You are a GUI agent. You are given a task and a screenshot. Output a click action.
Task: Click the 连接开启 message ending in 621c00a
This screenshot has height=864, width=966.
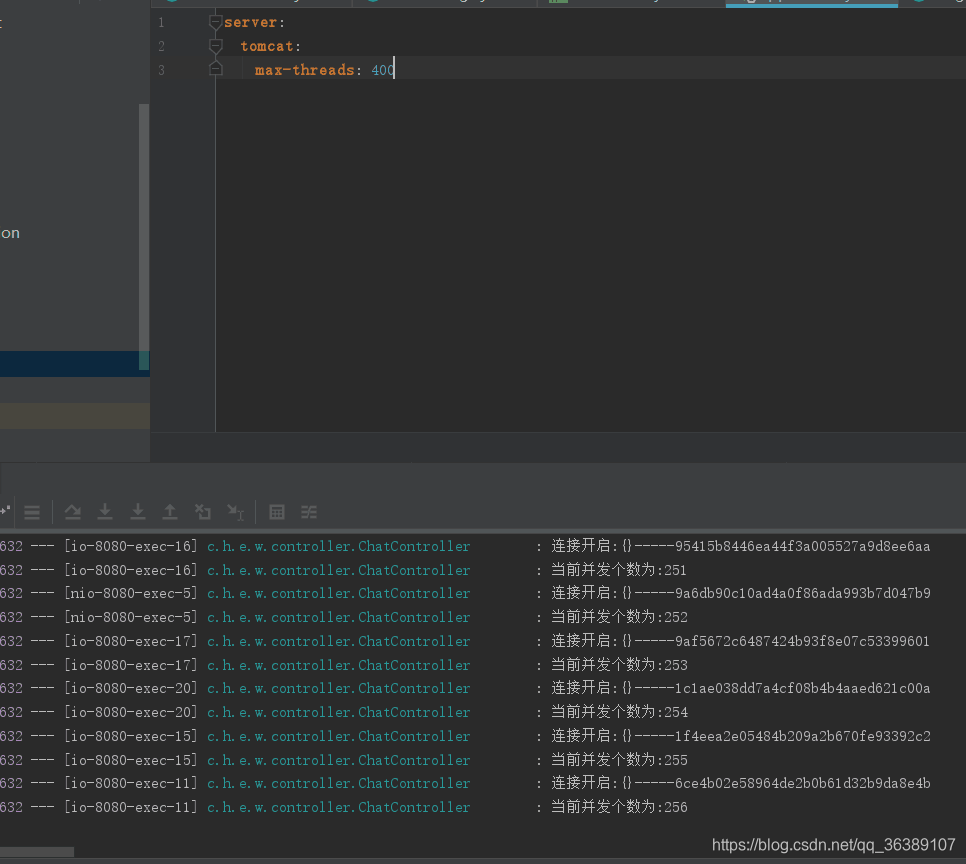(741, 688)
